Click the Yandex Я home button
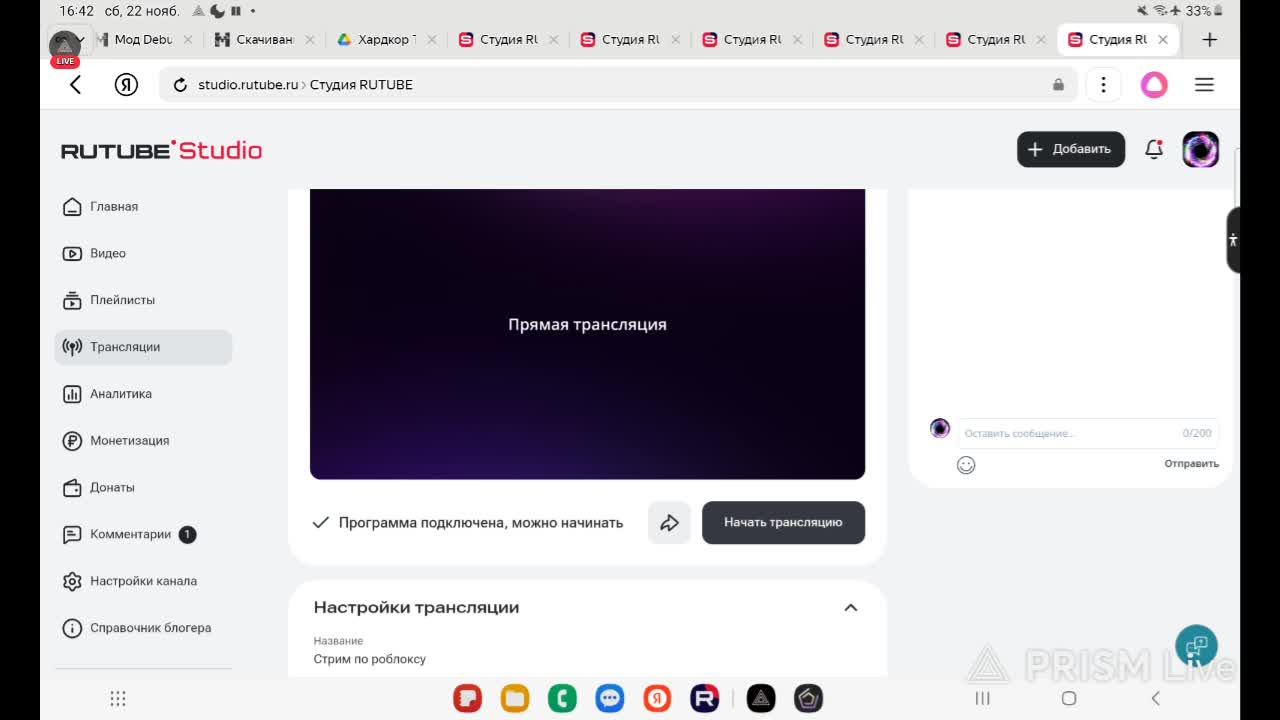 126,85
